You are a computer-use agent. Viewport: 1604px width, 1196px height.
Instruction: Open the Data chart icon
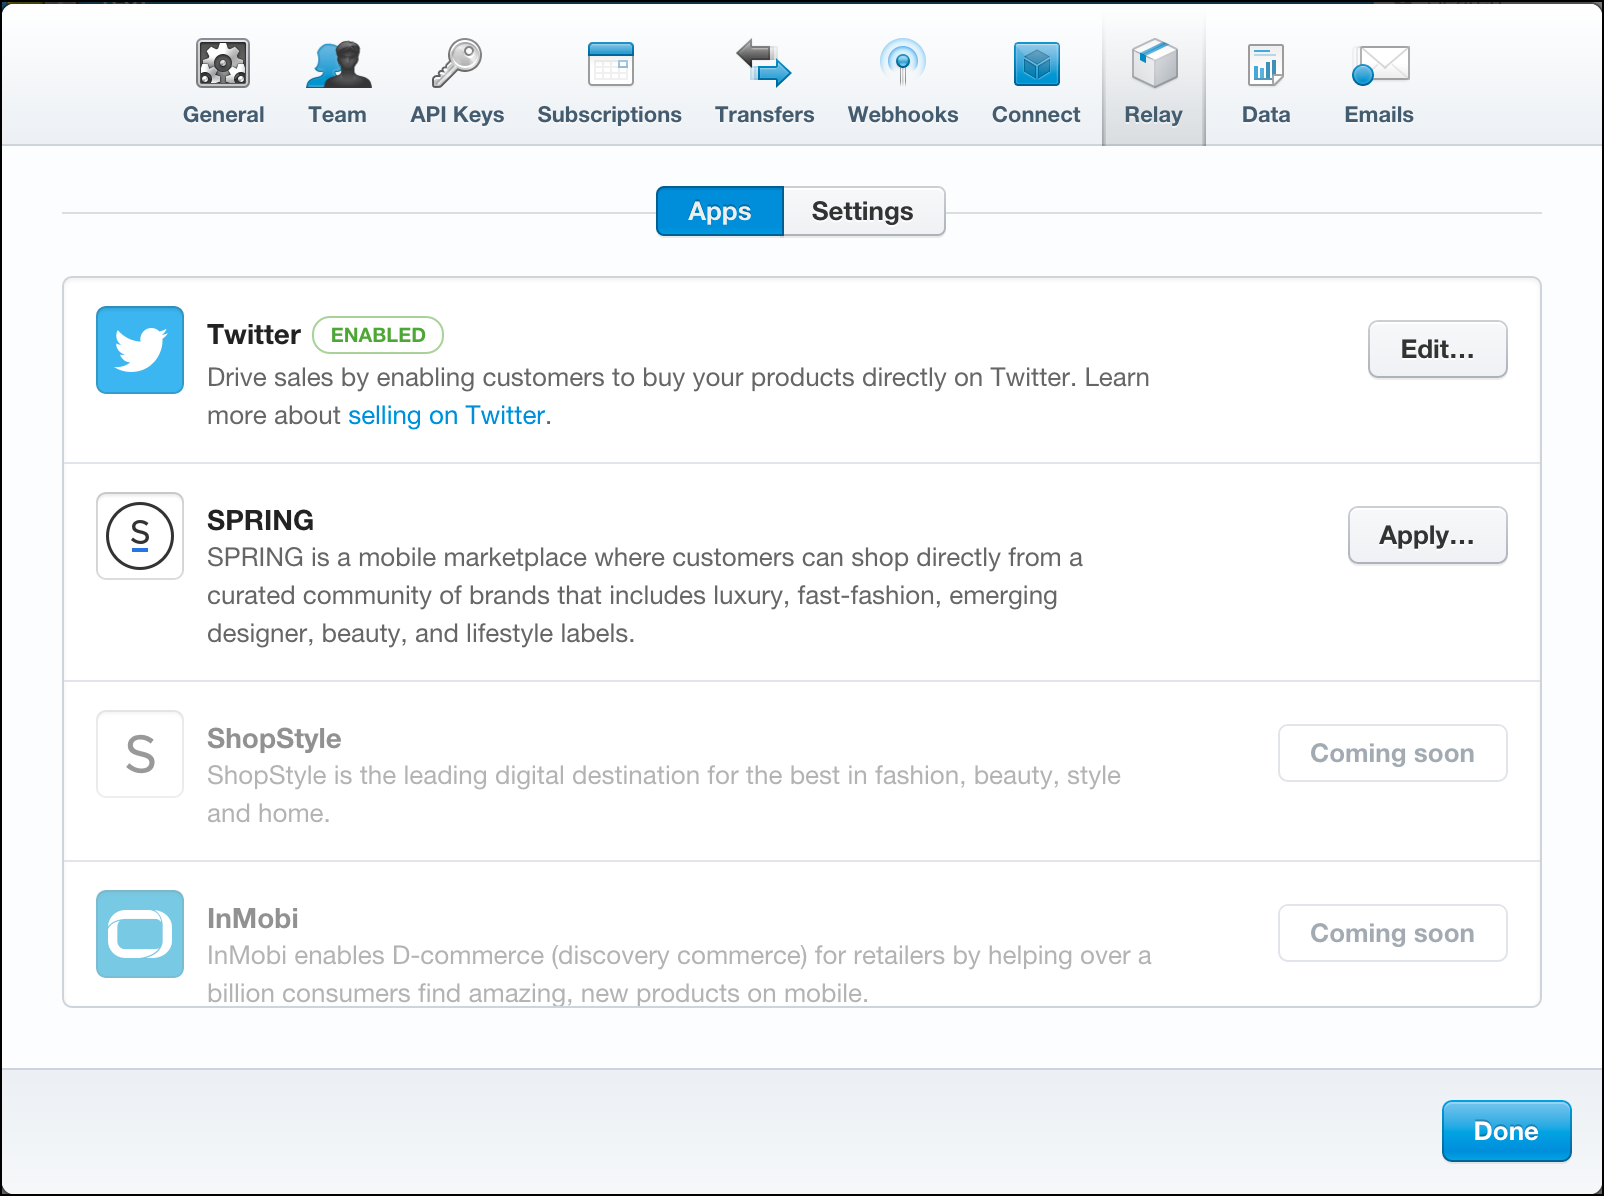pyautogui.click(x=1266, y=66)
